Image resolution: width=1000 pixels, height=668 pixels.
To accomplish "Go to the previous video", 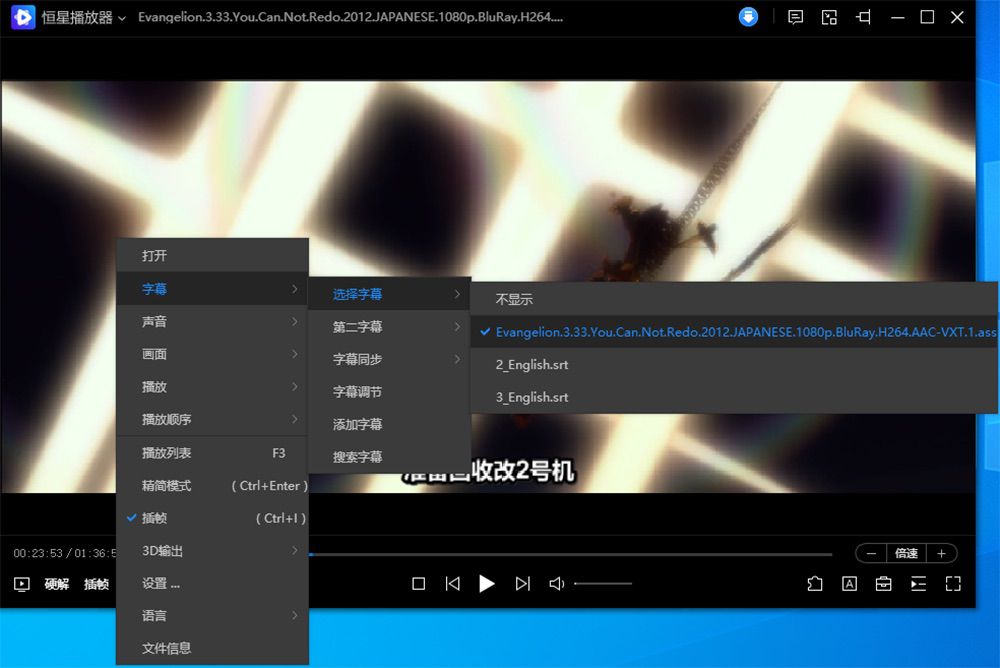I will (x=453, y=584).
